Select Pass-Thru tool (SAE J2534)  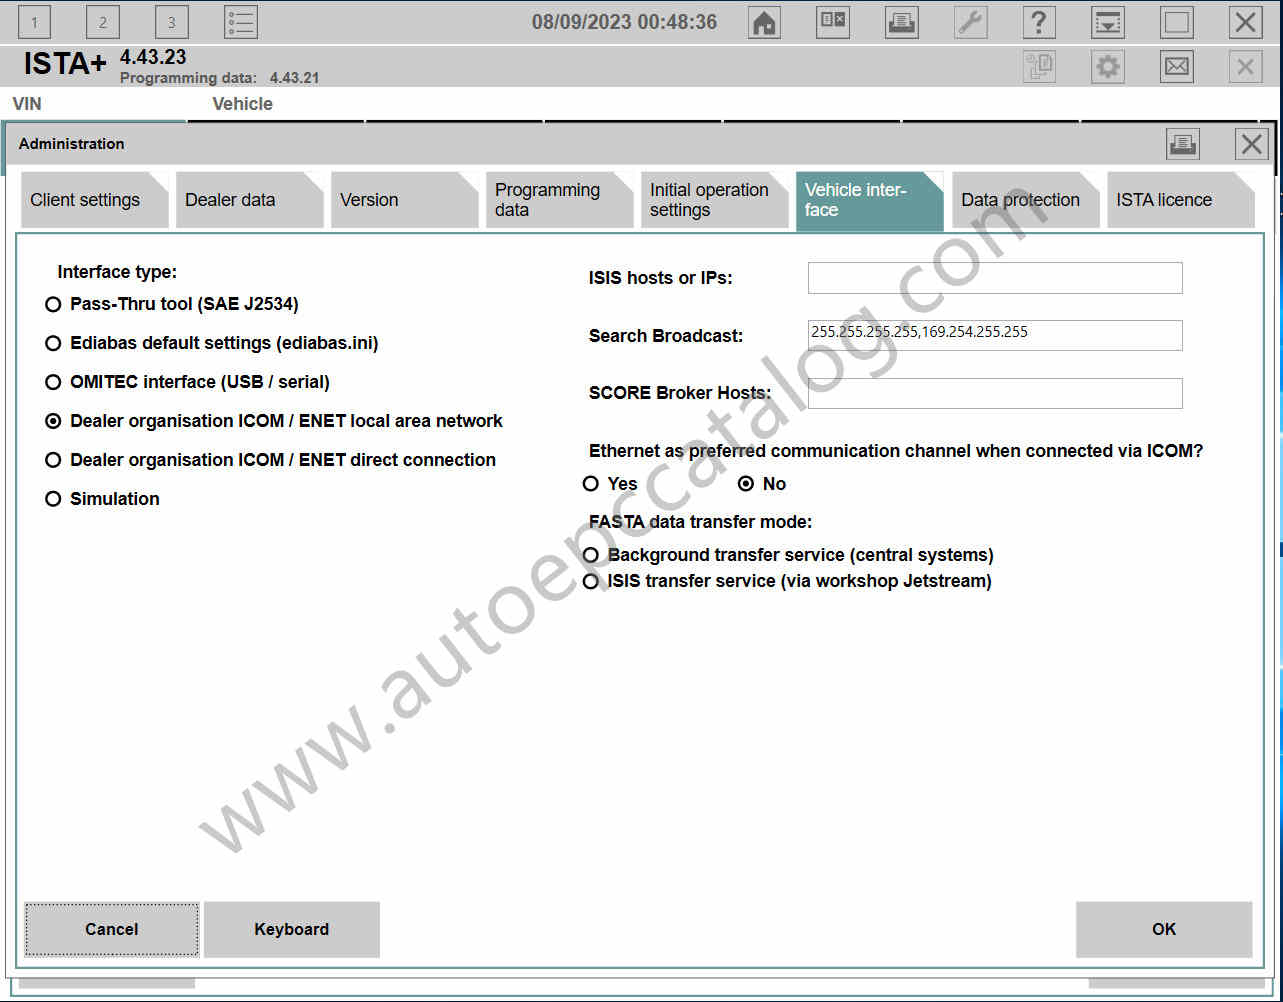point(172,304)
